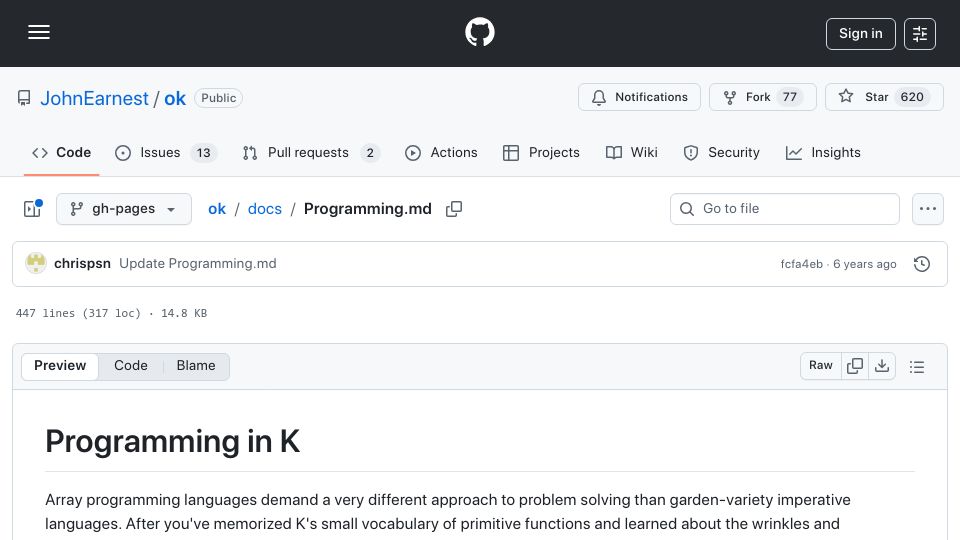This screenshot has width=960, height=540.
Task: Copy raw file contents icon
Action: click(x=855, y=366)
